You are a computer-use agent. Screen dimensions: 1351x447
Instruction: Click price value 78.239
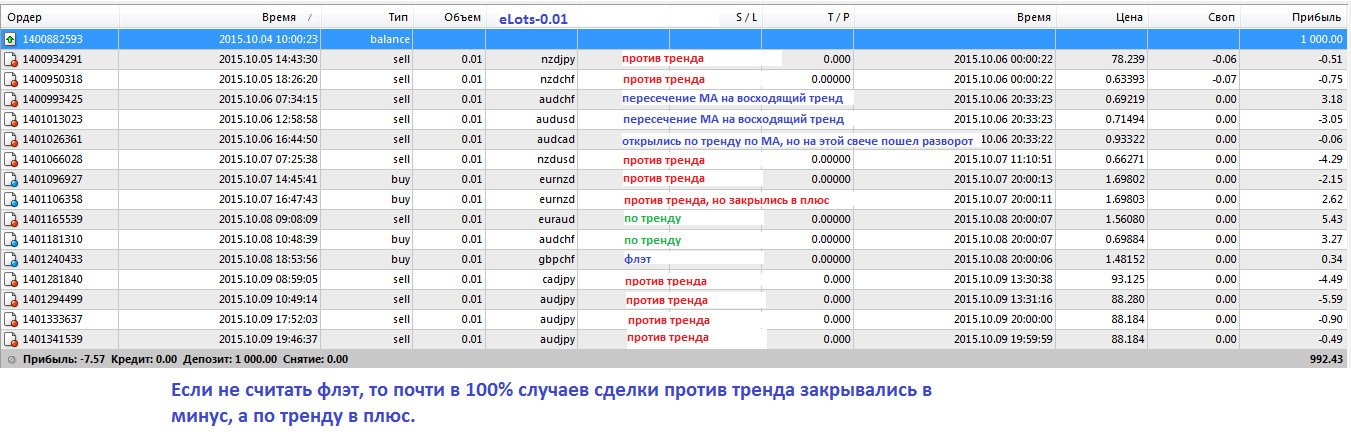[x=1128, y=59]
